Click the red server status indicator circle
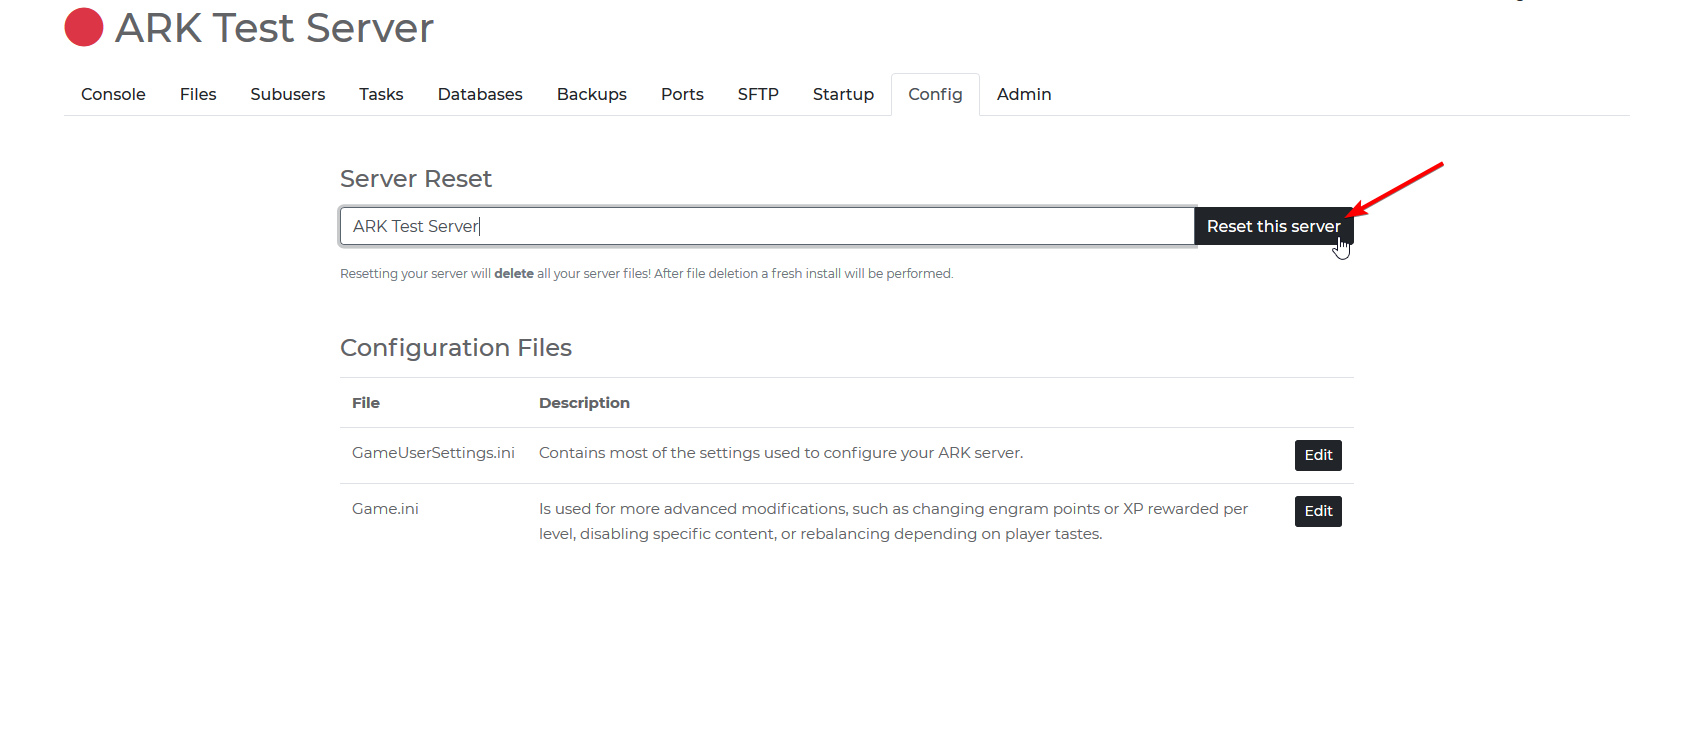Image resolution: width=1695 pixels, height=729 pixels. pos(84,27)
